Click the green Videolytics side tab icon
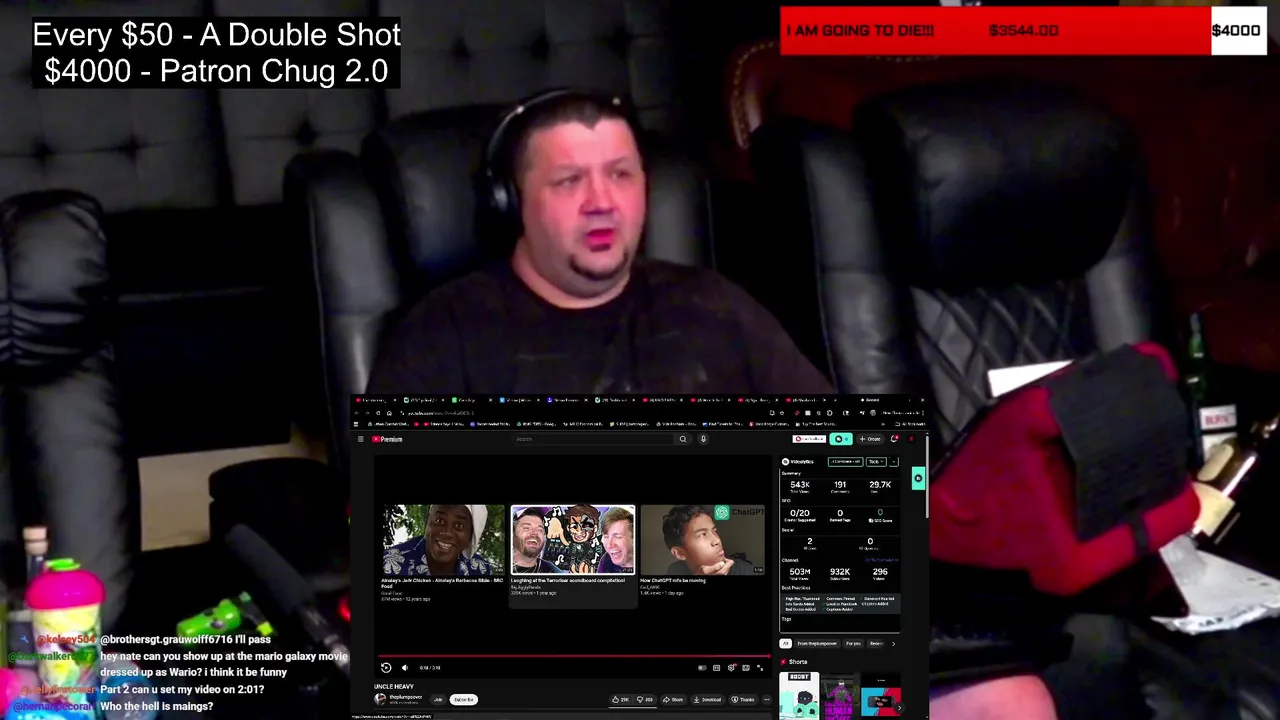The image size is (1280, 720). click(x=918, y=478)
